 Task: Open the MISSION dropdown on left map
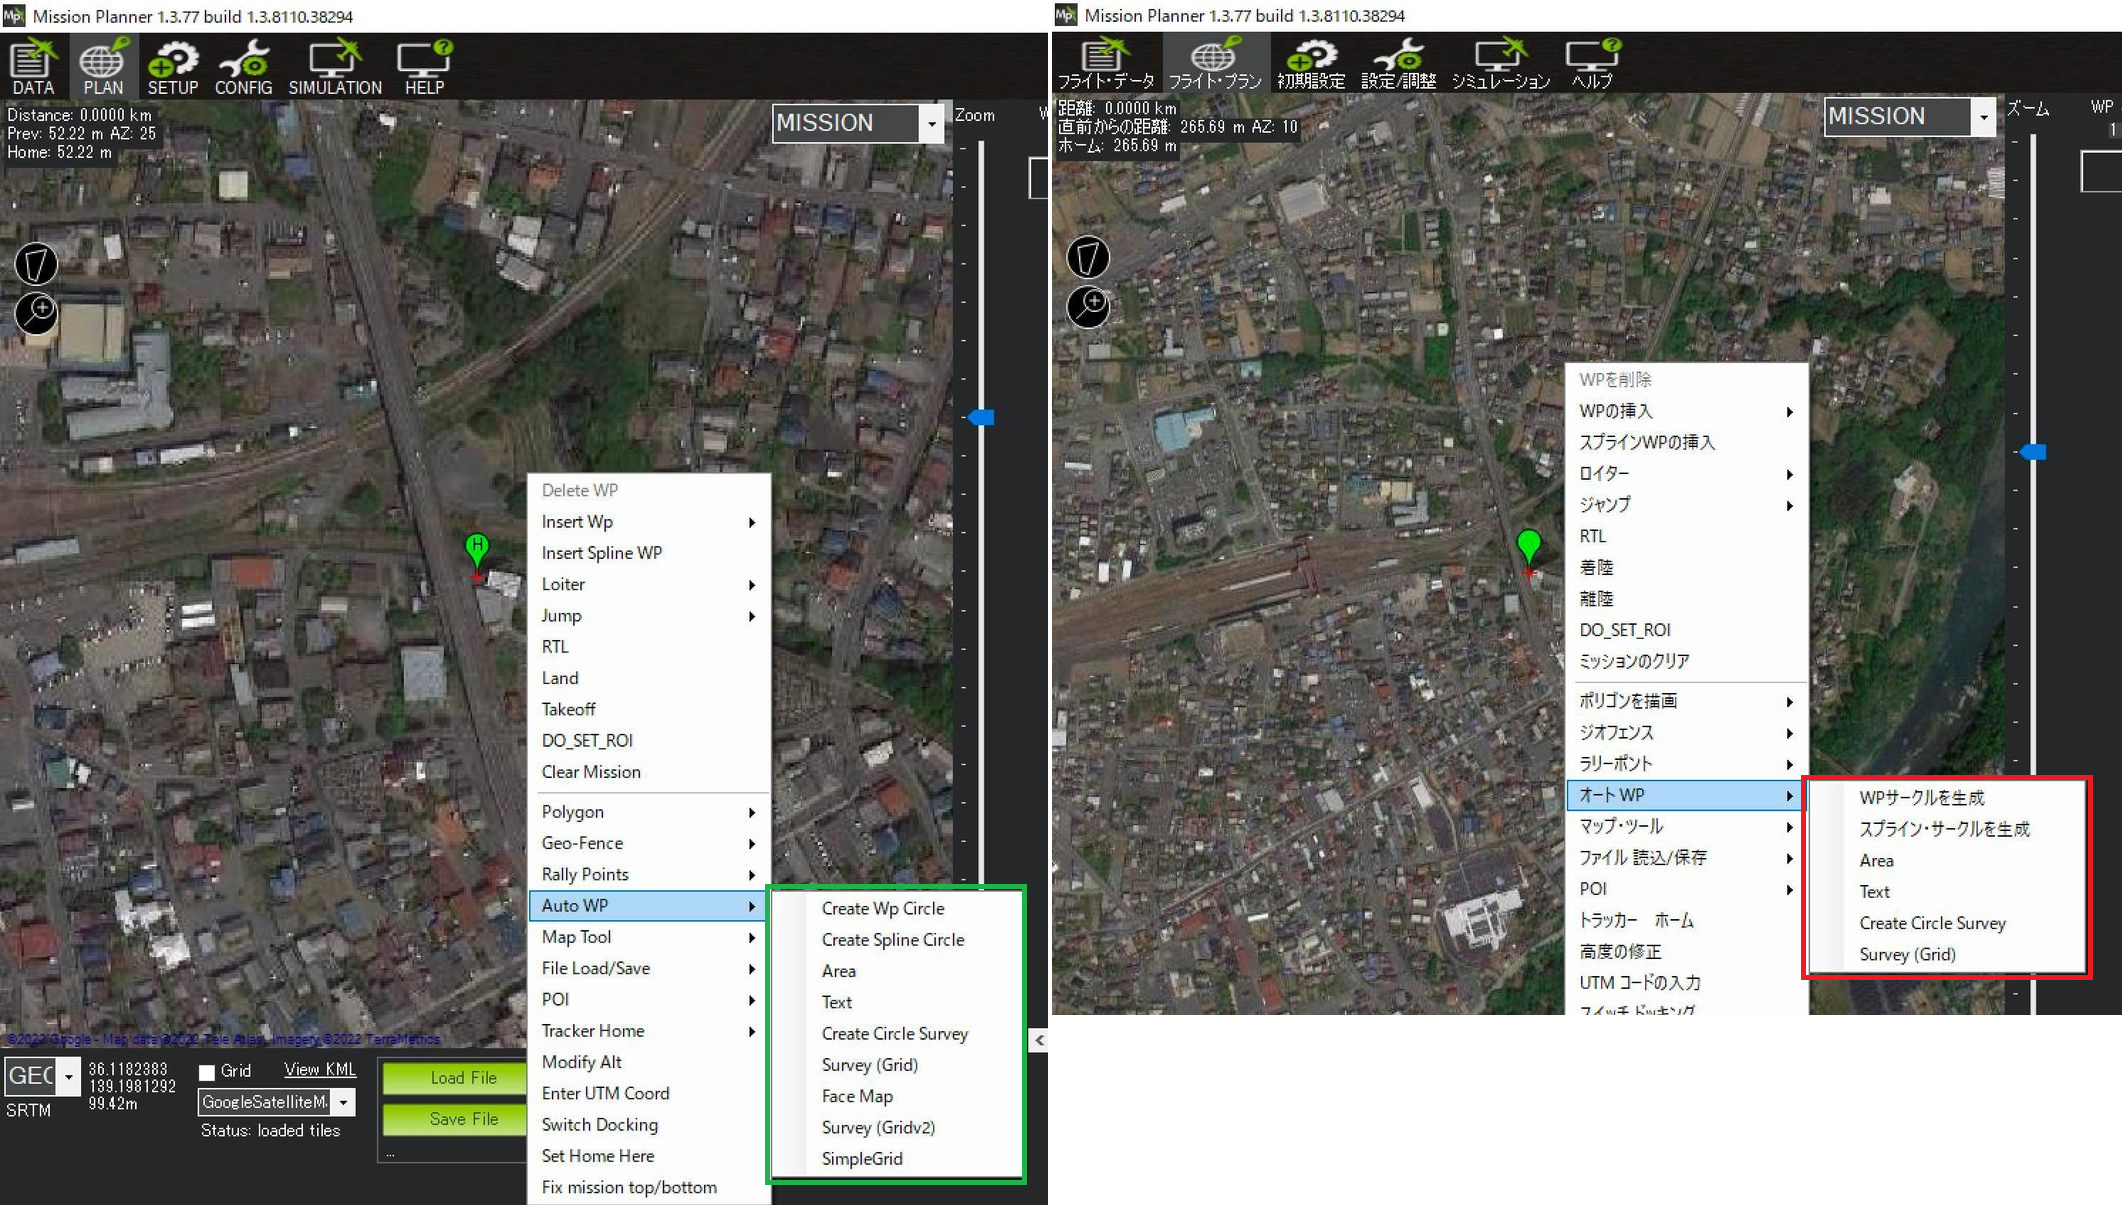click(931, 124)
